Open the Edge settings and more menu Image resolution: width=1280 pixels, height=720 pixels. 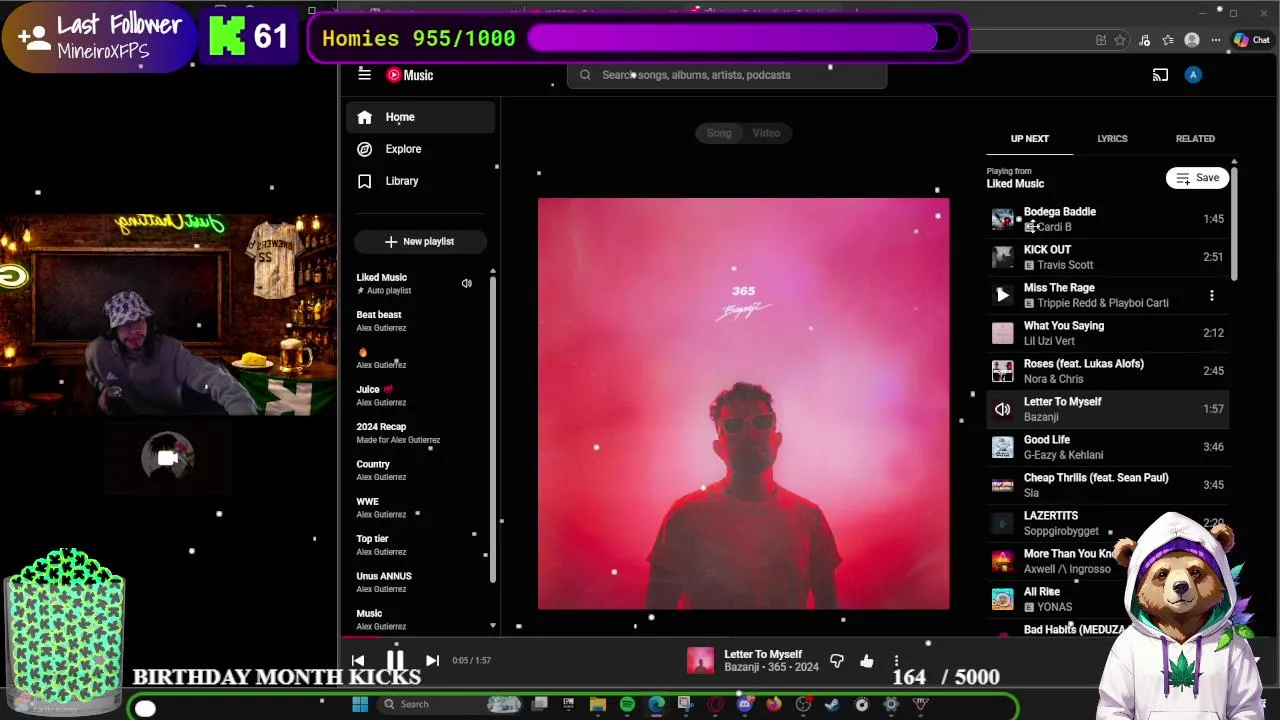(1217, 40)
